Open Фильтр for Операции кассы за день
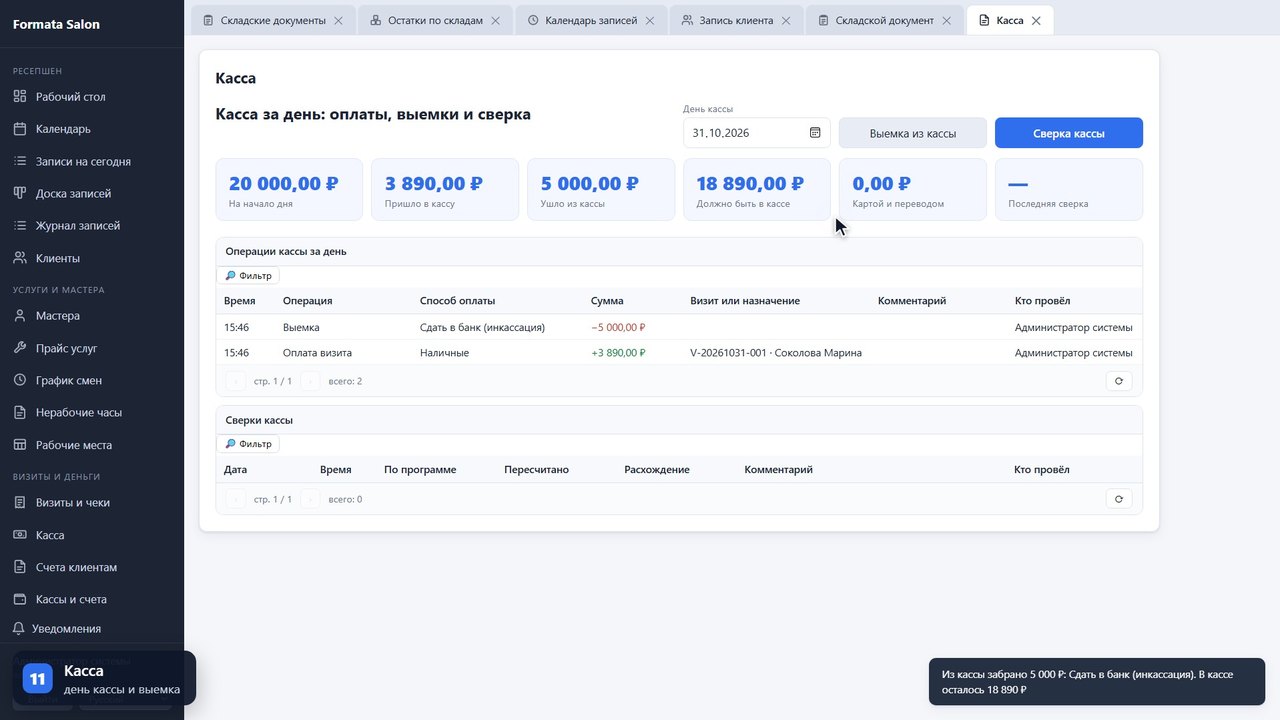 [248, 276]
